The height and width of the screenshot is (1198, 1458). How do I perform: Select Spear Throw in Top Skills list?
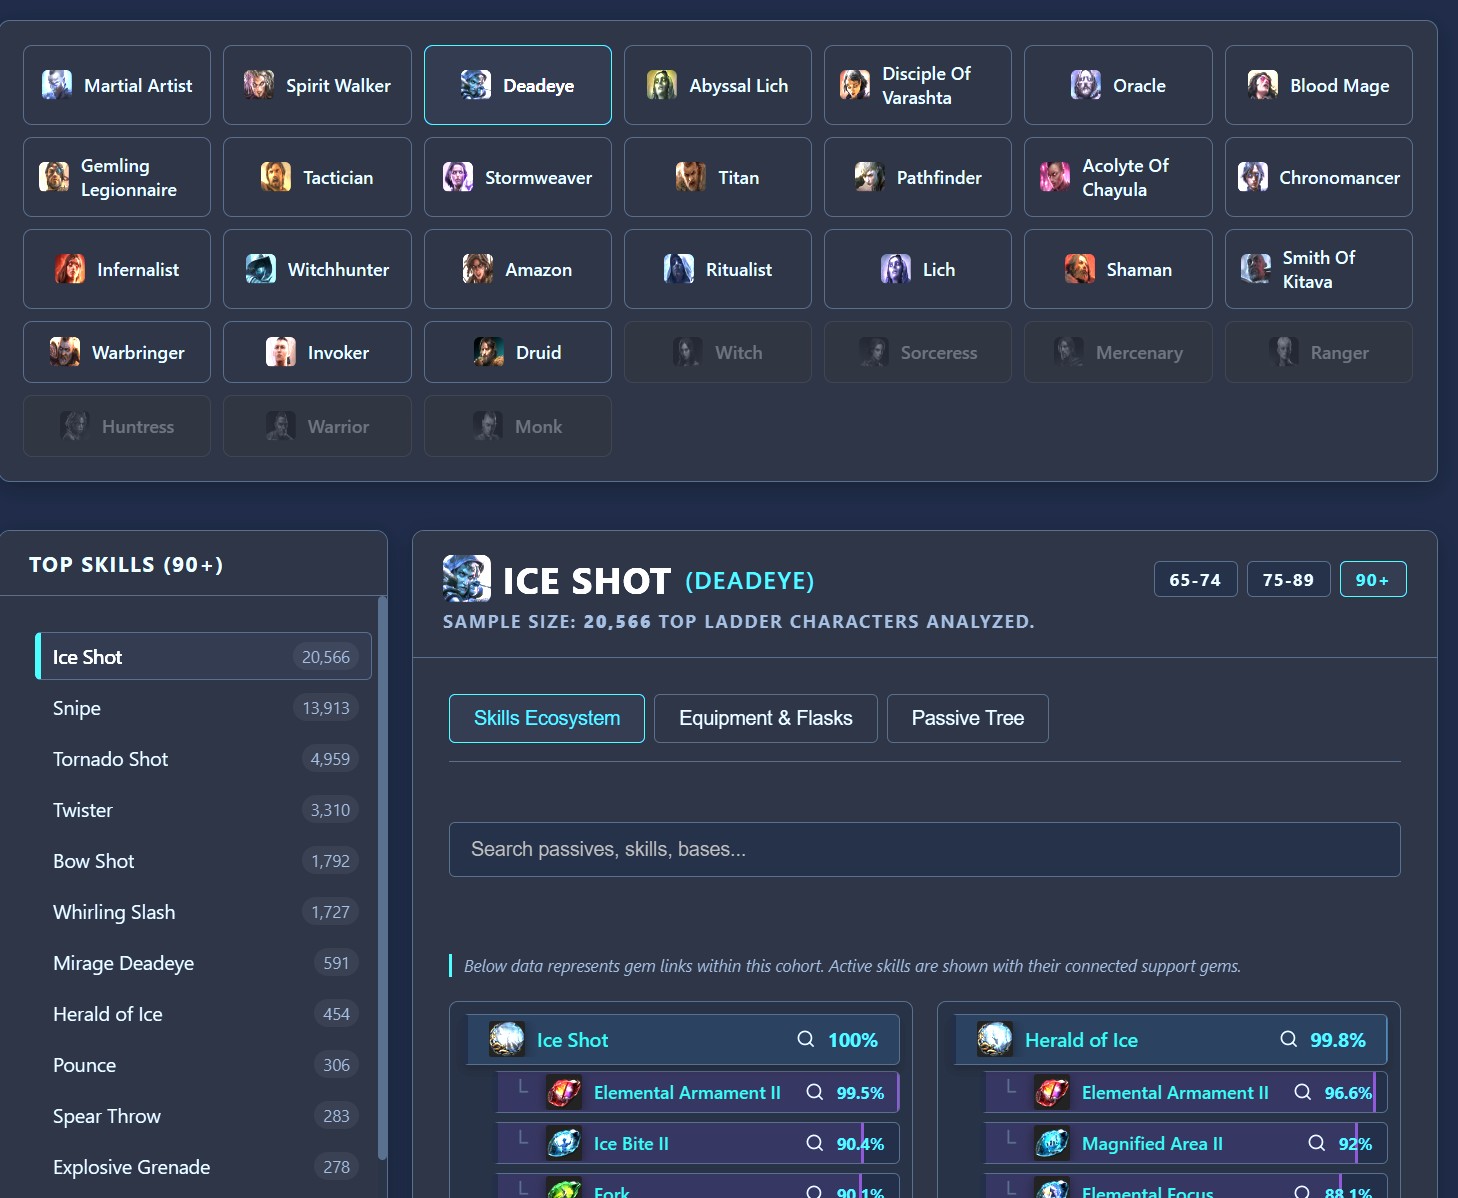point(203,1116)
